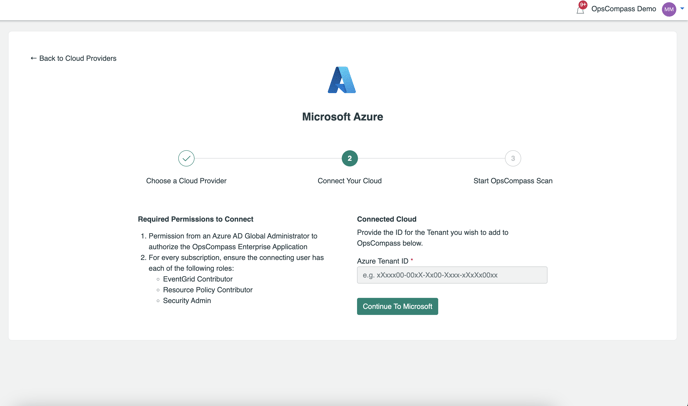Go back to Cloud Providers
Image resolution: width=688 pixels, height=406 pixels.
pyautogui.click(x=73, y=58)
